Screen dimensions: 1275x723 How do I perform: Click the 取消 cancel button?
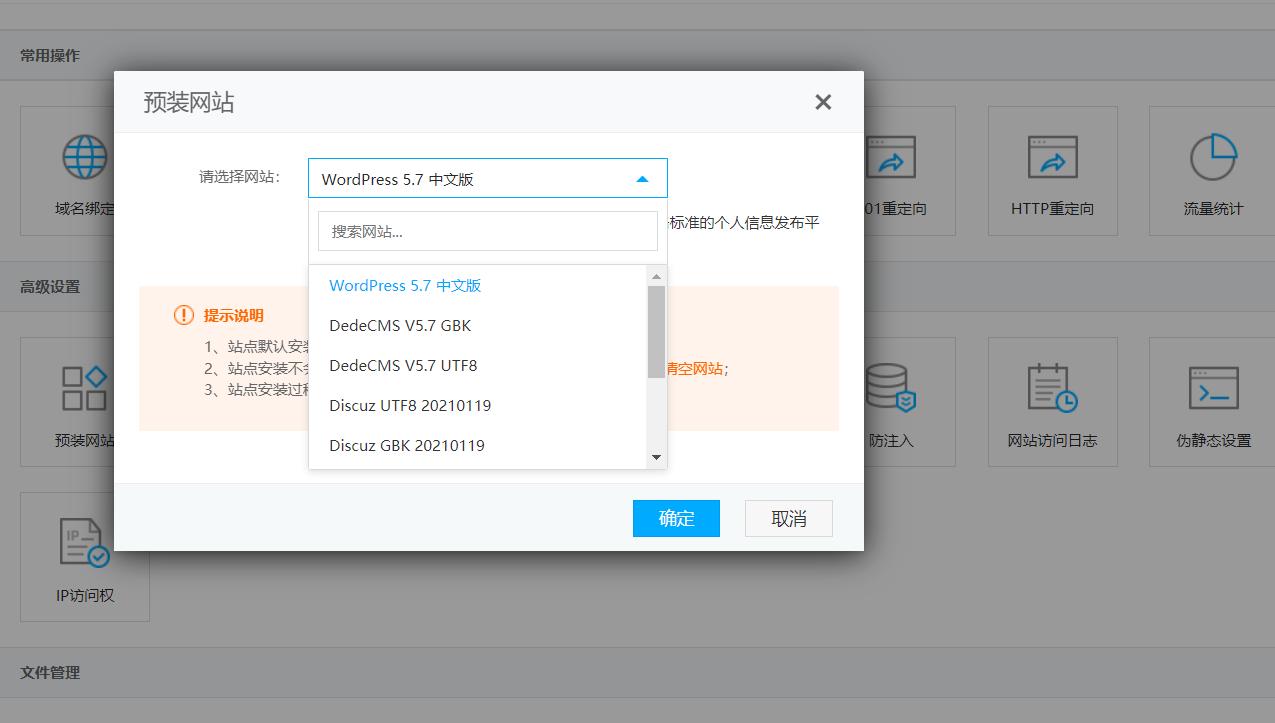tap(788, 518)
